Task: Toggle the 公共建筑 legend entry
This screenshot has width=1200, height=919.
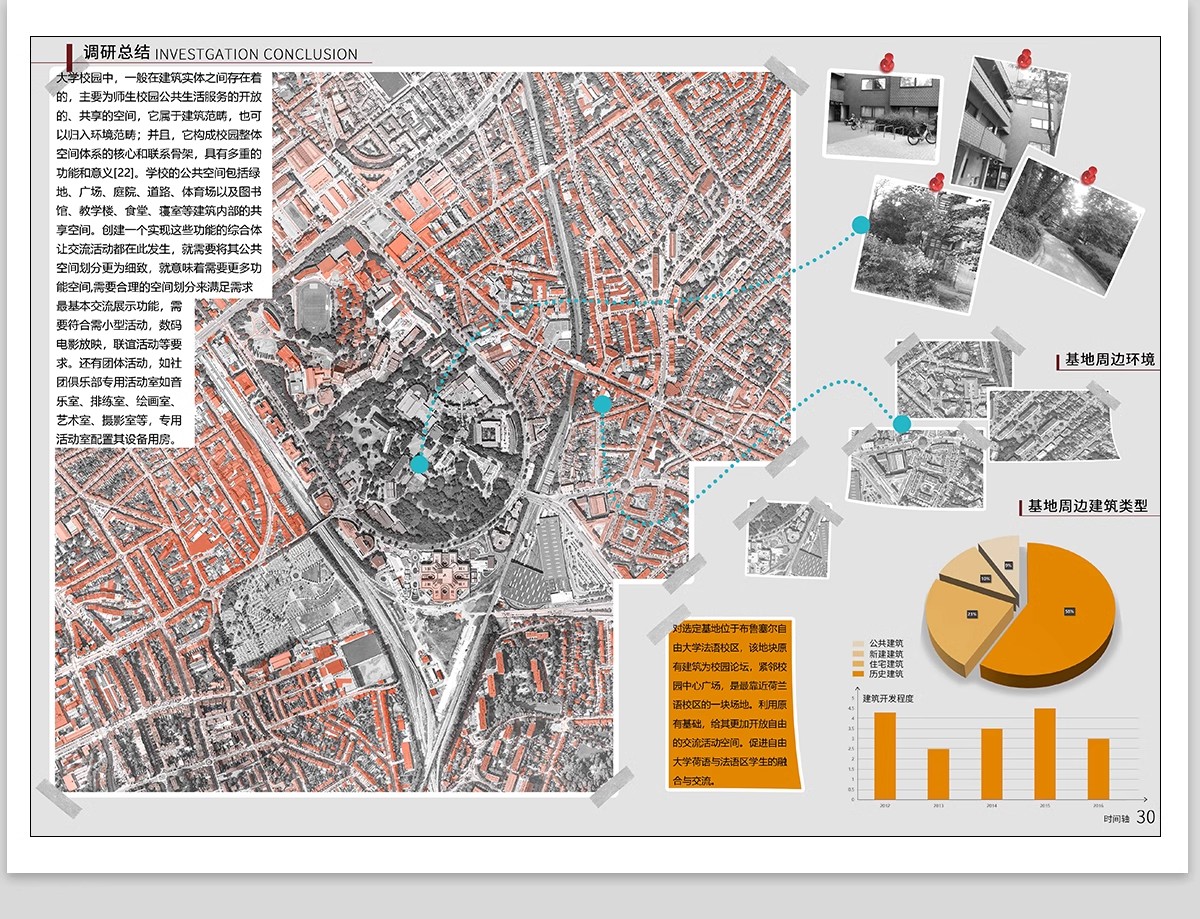Action: 887,643
